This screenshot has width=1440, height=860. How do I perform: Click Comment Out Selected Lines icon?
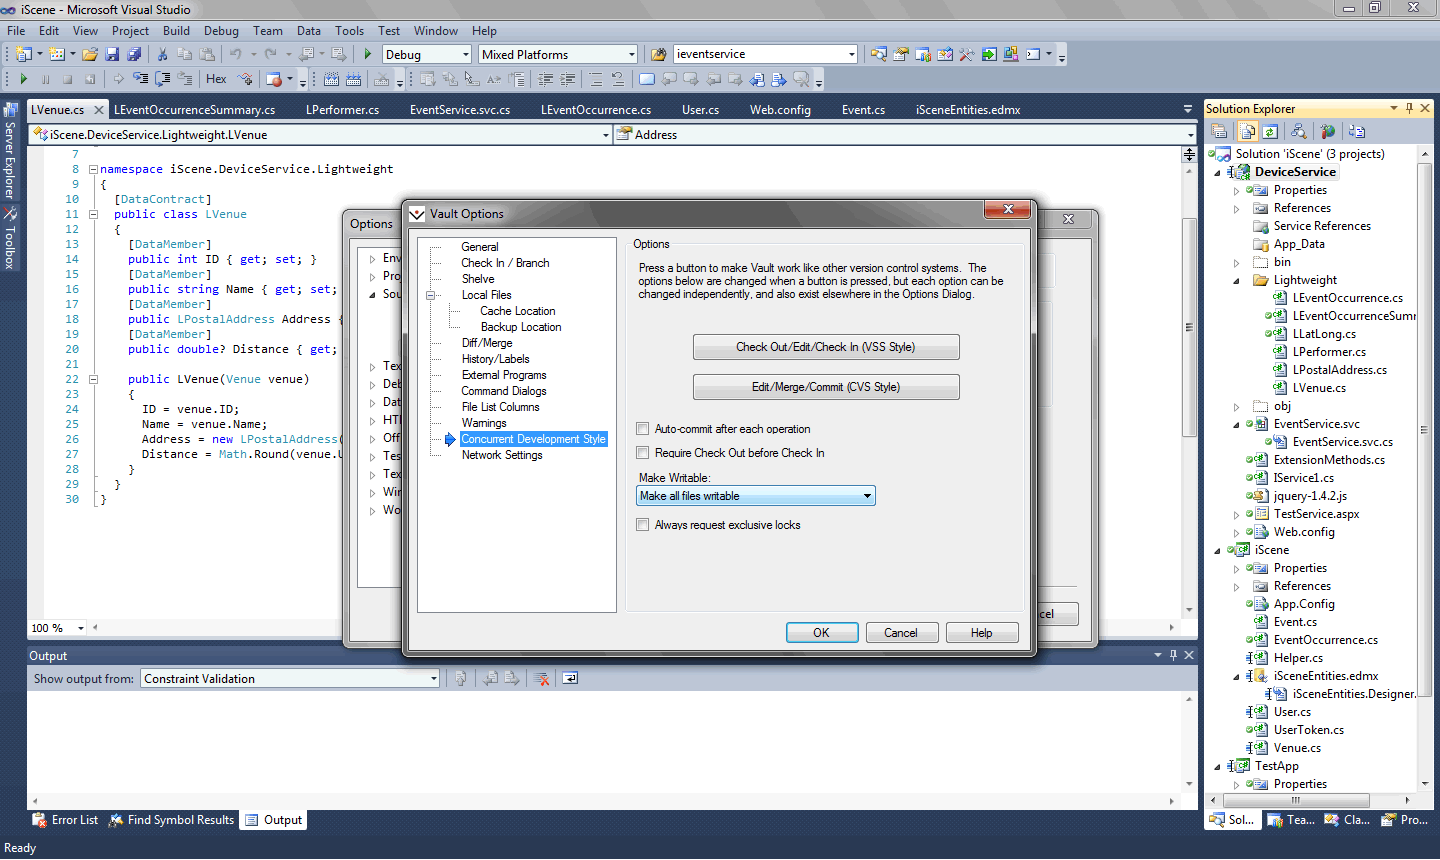[595, 79]
